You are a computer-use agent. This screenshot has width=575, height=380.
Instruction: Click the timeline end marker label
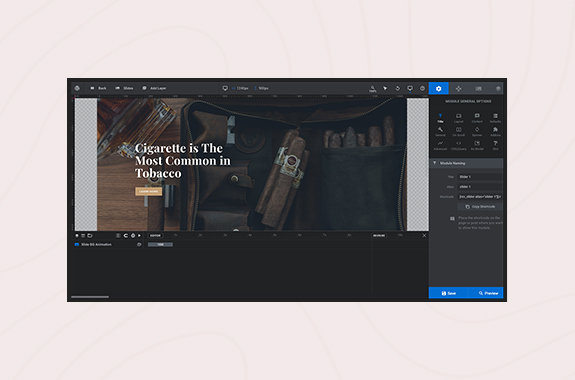(379, 235)
